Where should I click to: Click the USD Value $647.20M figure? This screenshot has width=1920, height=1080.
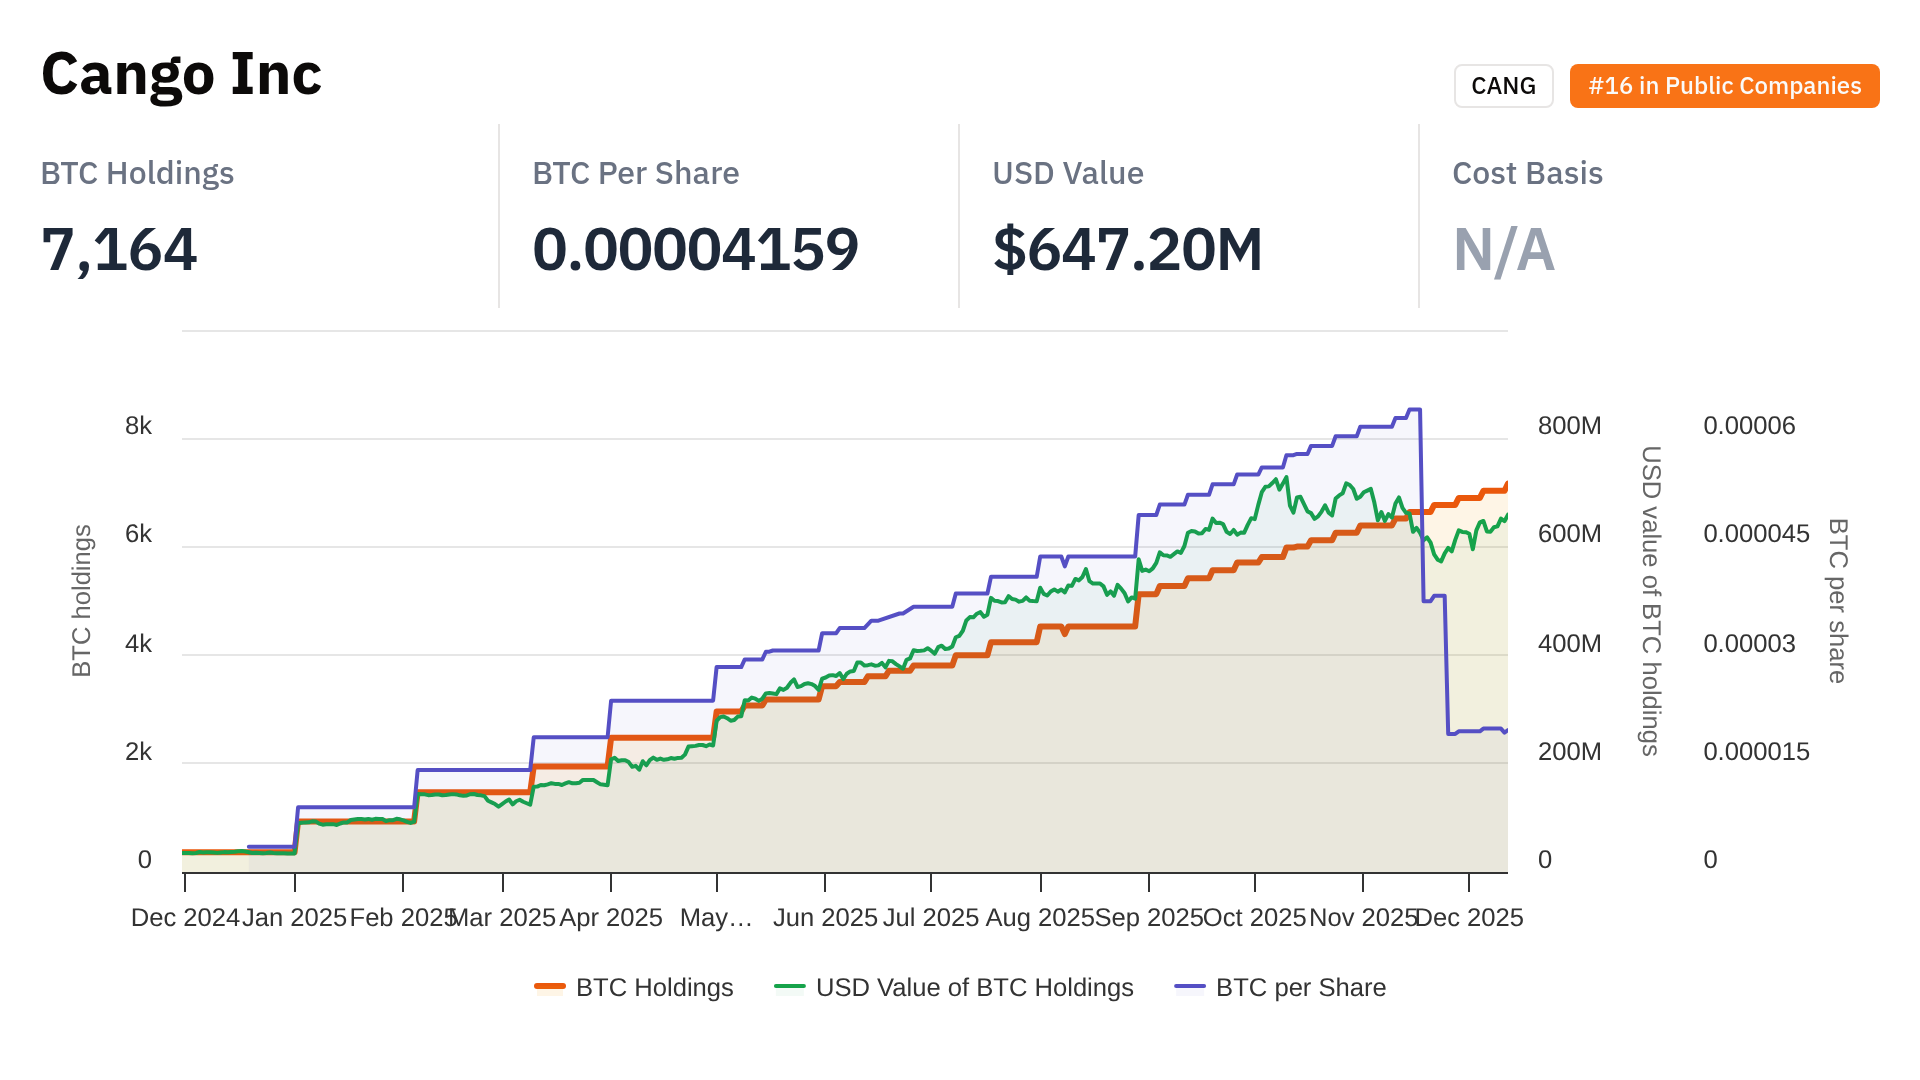coord(1127,250)
